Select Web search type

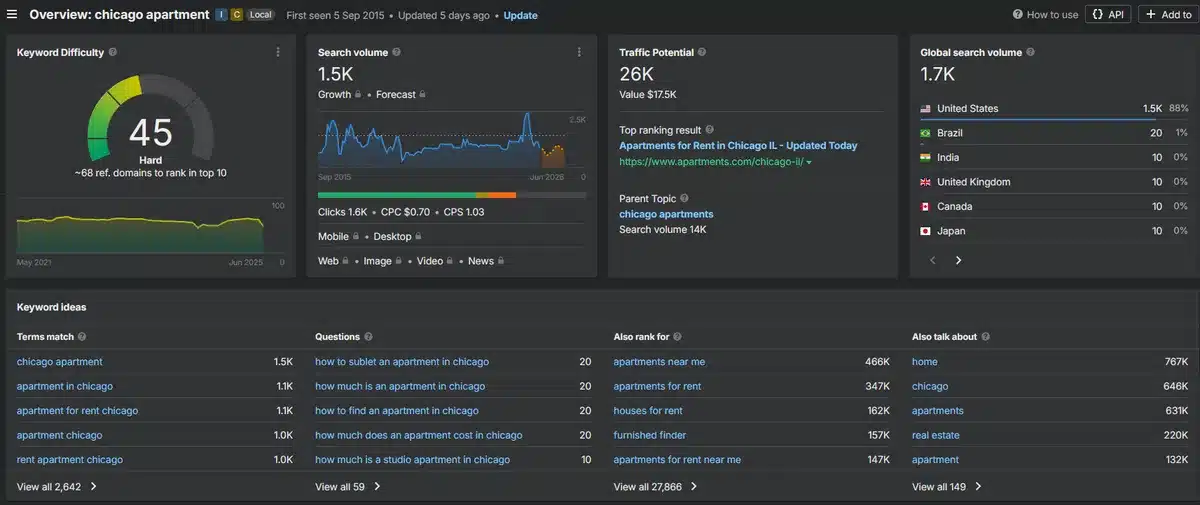328,261
